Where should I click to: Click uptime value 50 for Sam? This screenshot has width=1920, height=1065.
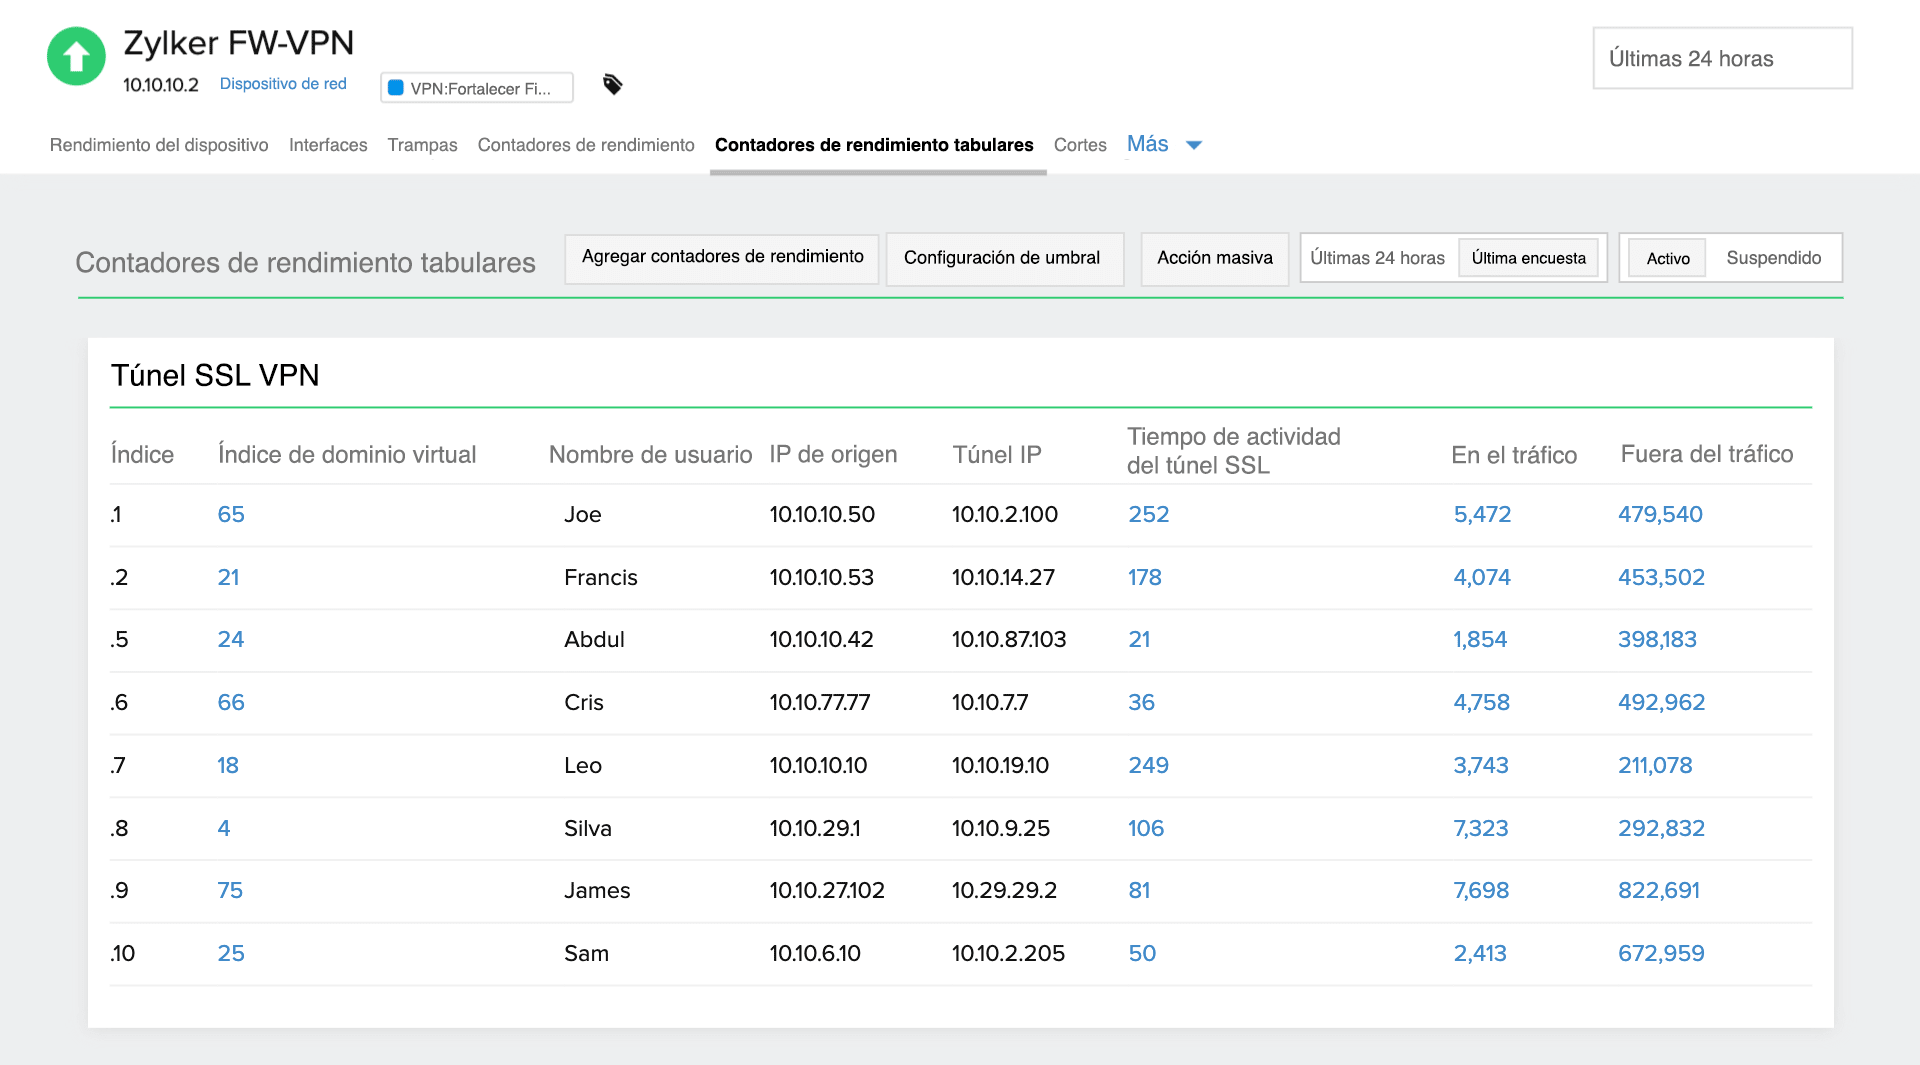pos(1142,954)
